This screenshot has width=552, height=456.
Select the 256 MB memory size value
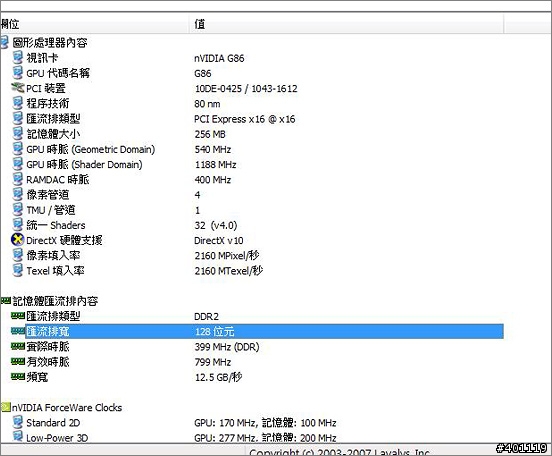click(x=210, y=134)
